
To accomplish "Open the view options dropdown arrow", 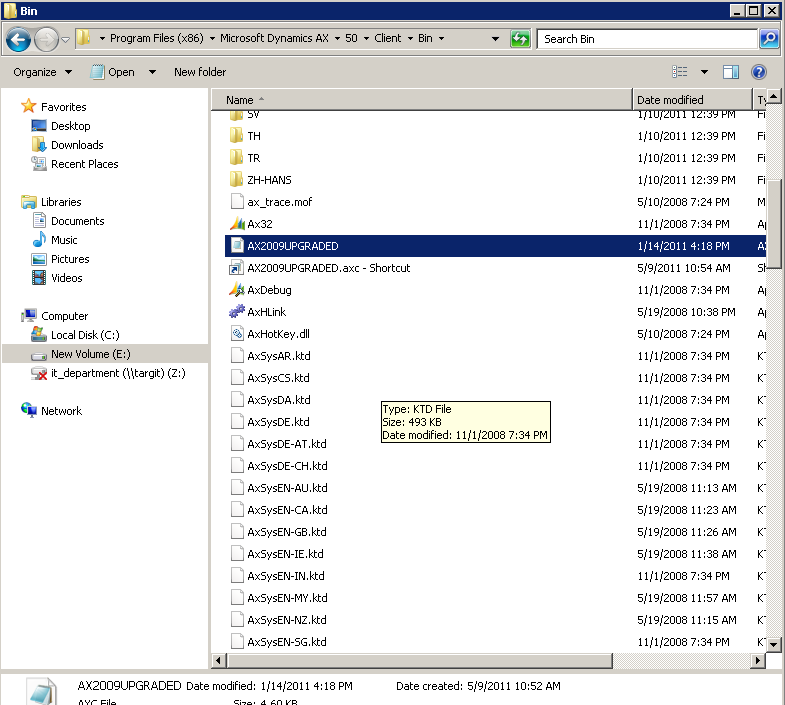I will point(704,72).
